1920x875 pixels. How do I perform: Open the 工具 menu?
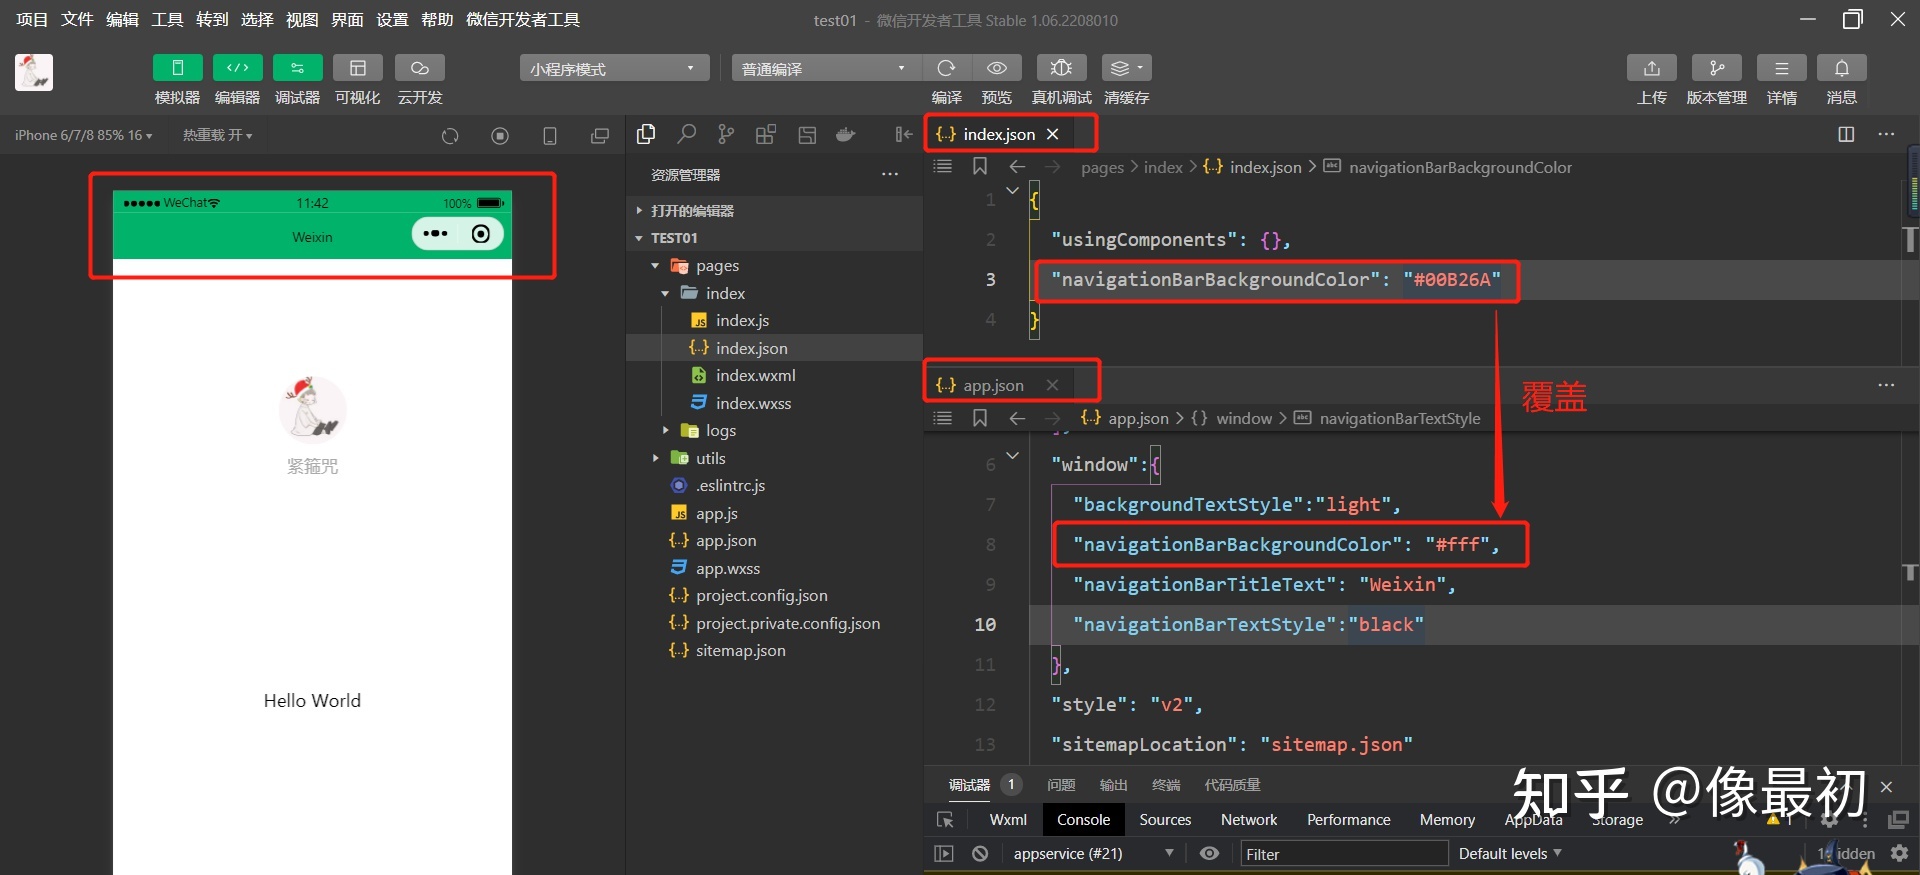(167, 20)
